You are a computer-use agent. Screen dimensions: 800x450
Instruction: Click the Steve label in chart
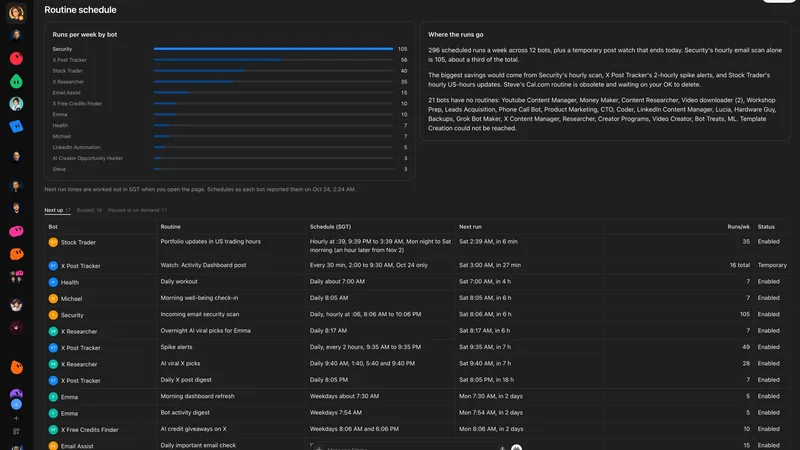(x=59, y=169)
